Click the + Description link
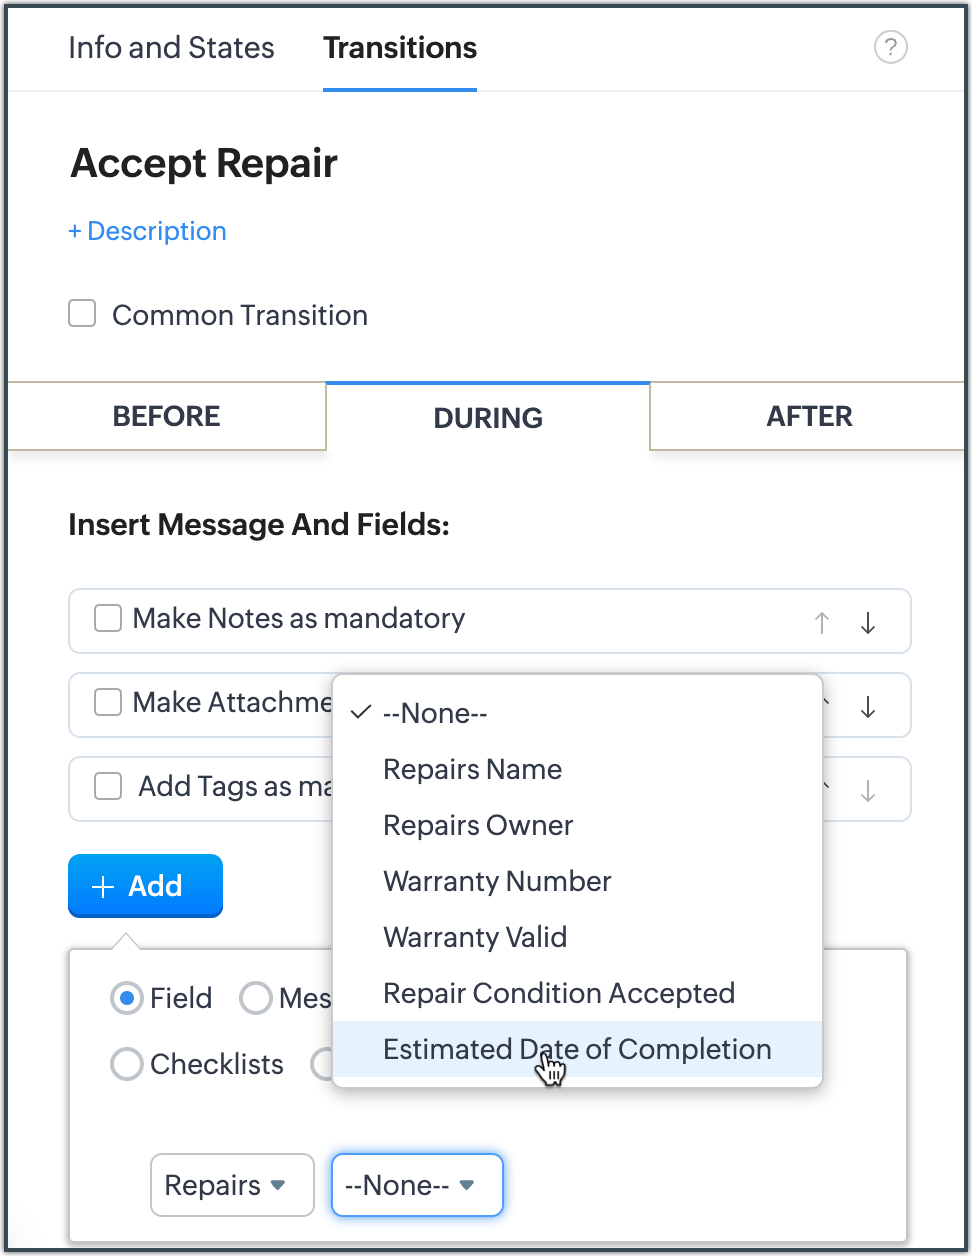 pos(147,231)
